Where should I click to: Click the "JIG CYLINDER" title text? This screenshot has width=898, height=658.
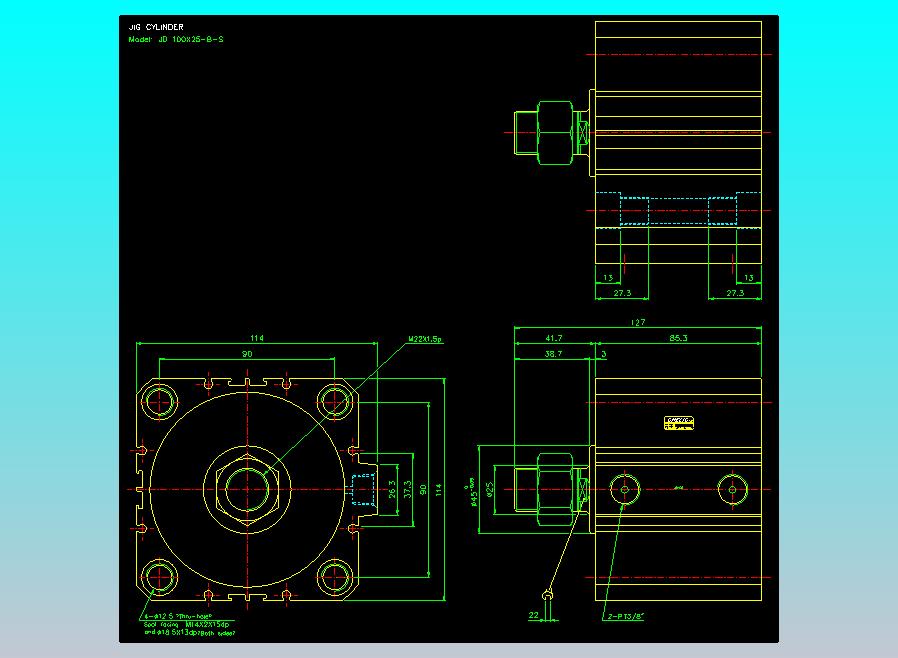coord(156,27)
